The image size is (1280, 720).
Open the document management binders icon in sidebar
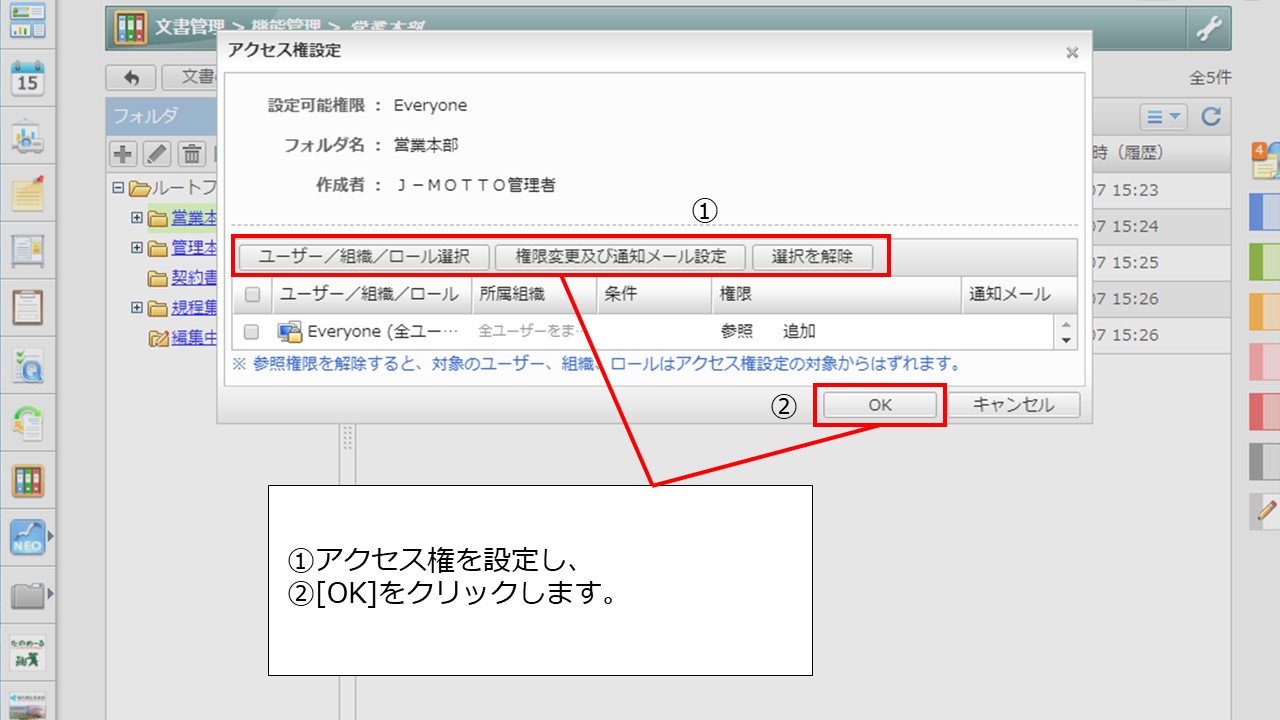tap(28, 480)
